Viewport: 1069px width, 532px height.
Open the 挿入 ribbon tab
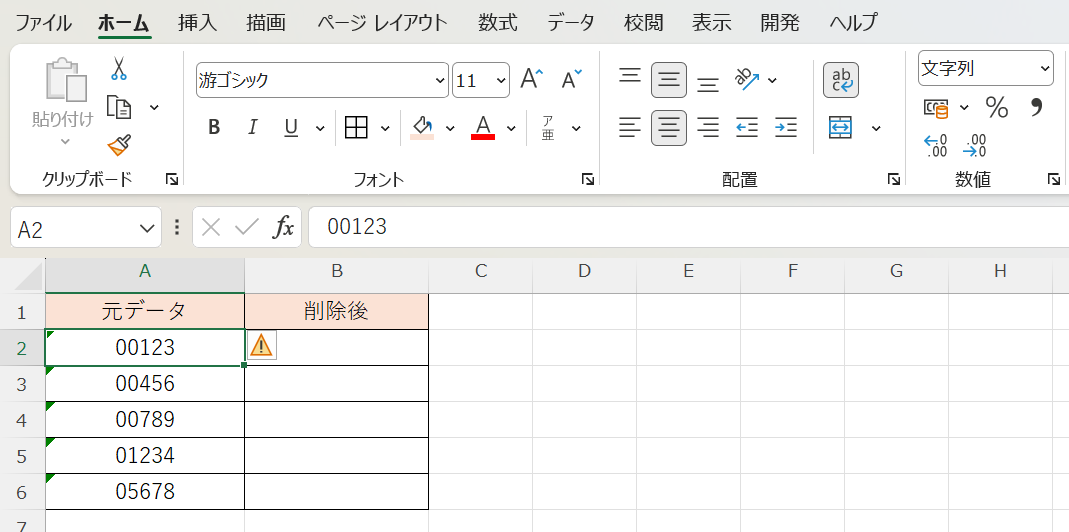[x=197, y=22]
